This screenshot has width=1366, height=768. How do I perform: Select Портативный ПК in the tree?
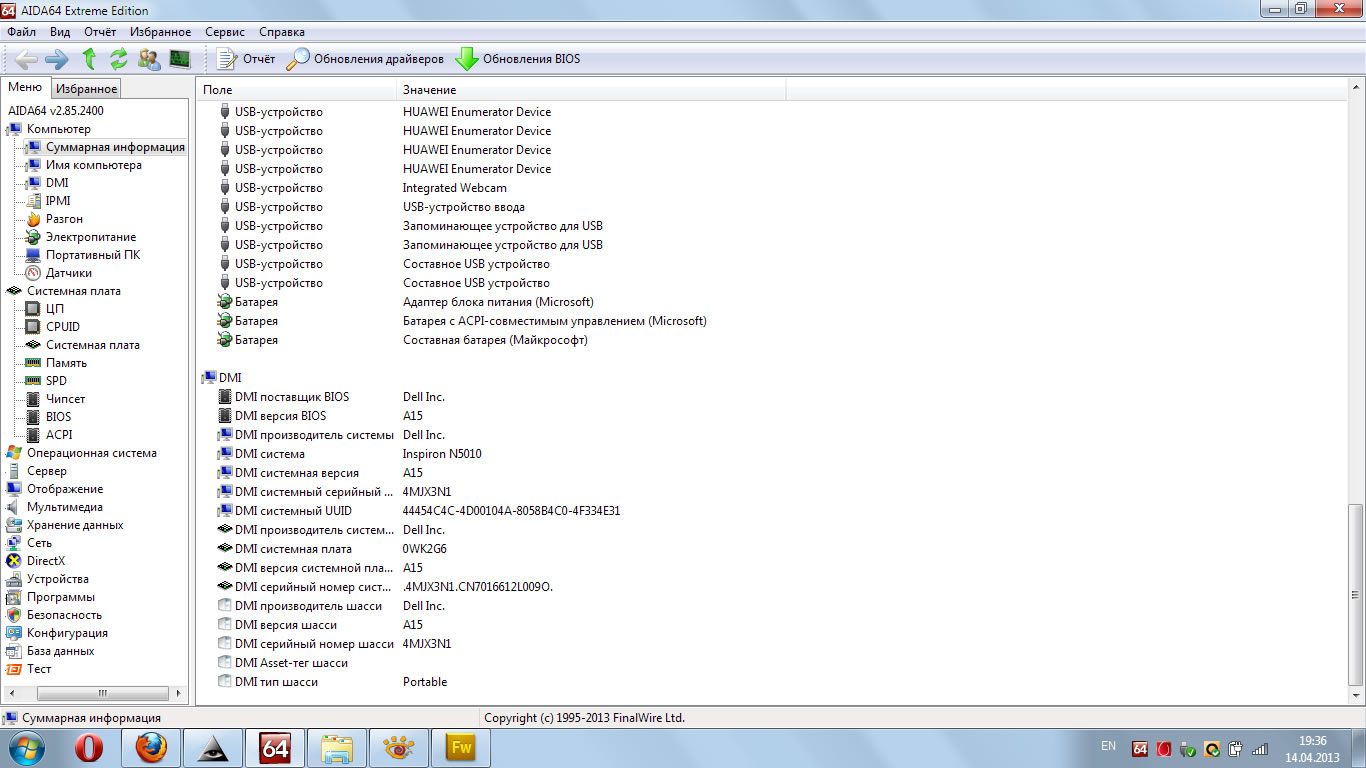(92, 255)
